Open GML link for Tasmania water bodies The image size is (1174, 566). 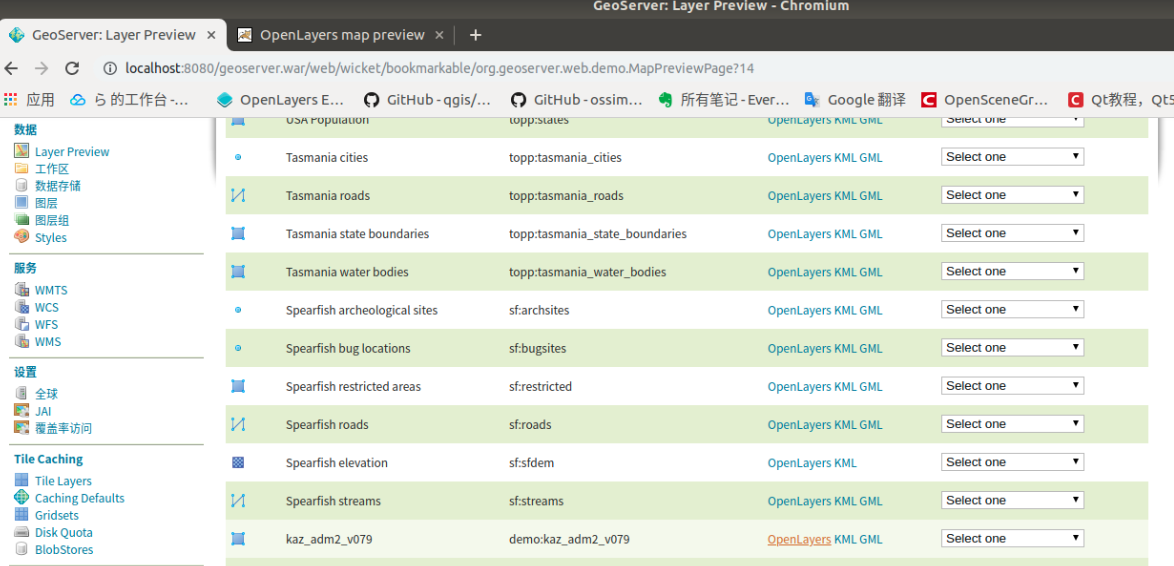tap(871, 272)
